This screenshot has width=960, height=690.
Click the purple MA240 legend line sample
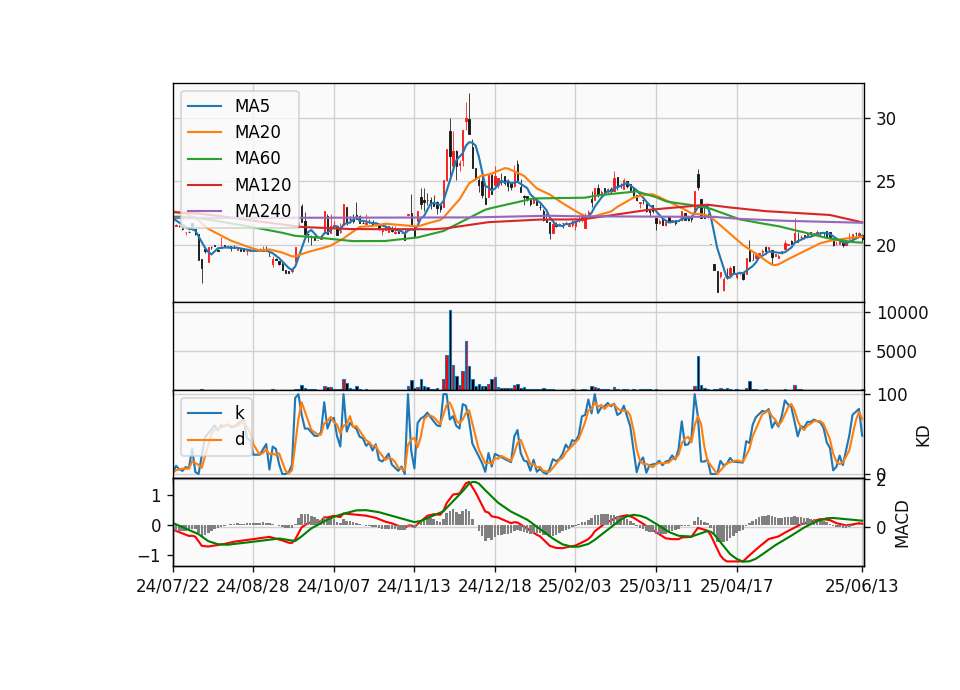(204, 211)
